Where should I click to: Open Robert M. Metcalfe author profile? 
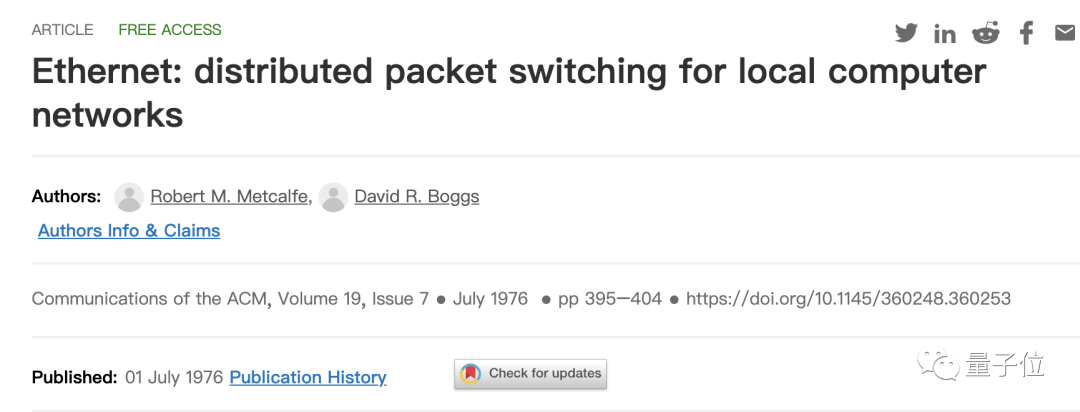pos(229,196)
